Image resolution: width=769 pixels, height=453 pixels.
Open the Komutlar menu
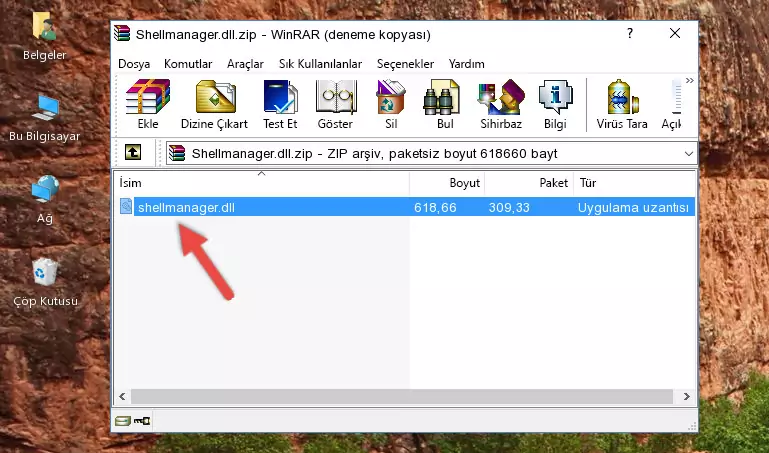tap(188, 64)
